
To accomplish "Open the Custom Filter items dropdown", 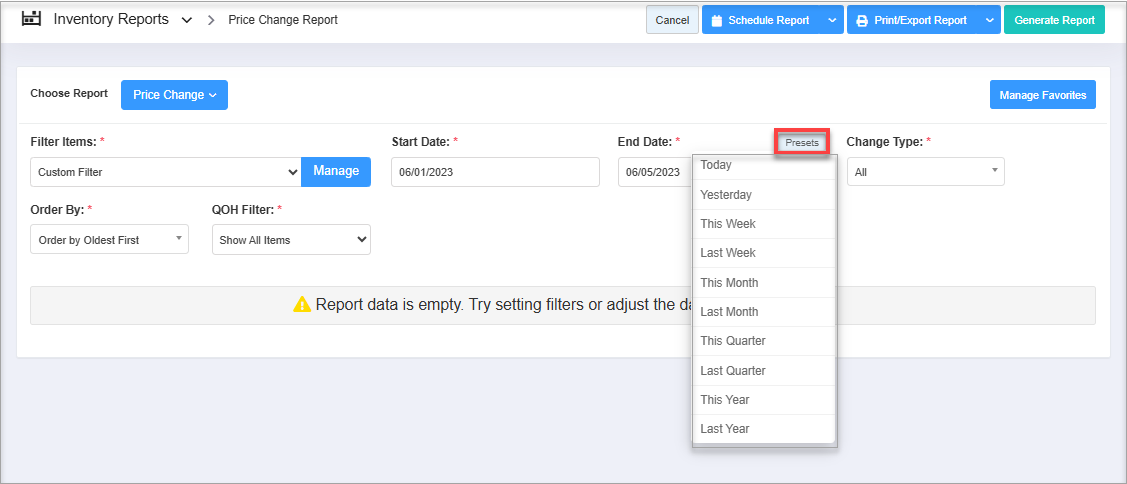I will [165, 172].
